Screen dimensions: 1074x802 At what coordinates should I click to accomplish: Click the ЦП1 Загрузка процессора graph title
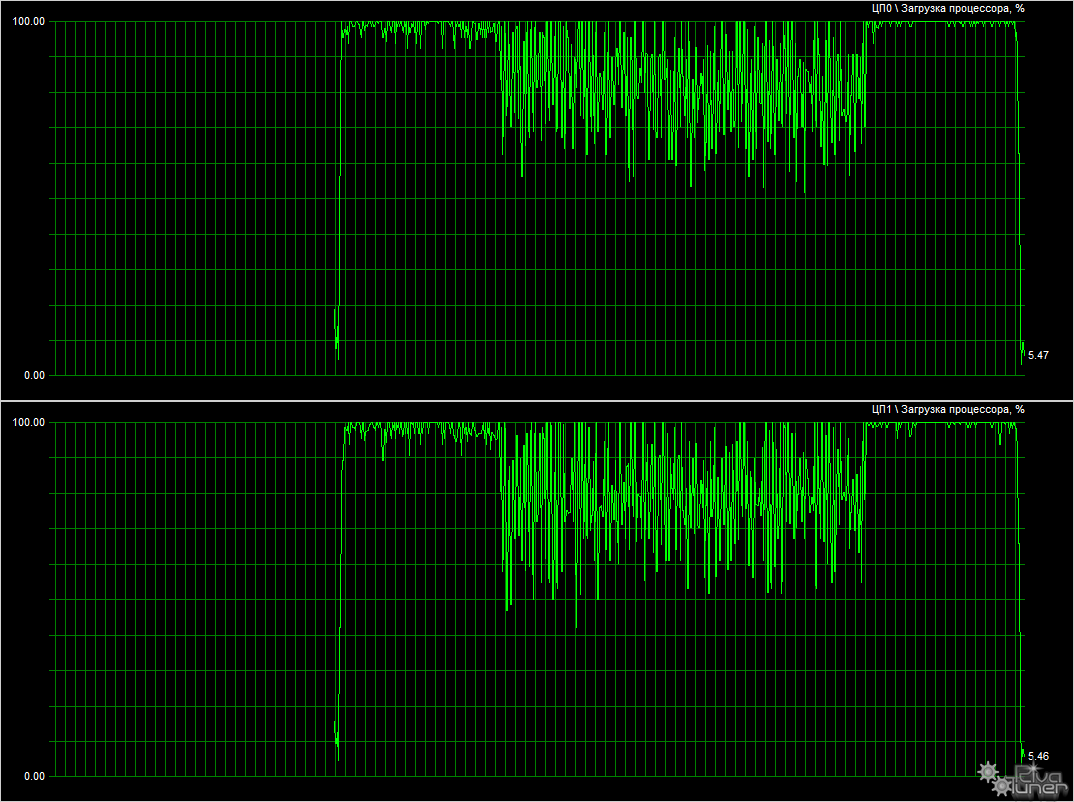(x=948, y=410)
